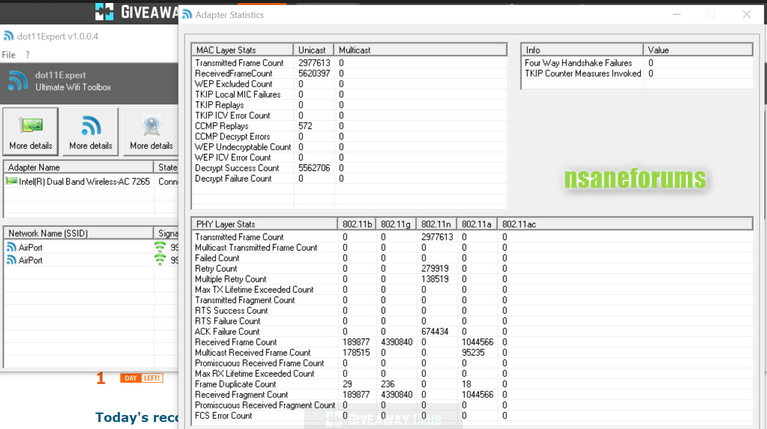Click the dot11Expert logo in the banner
This screenshot has width=767, height=429.
[x=18, y=81]
